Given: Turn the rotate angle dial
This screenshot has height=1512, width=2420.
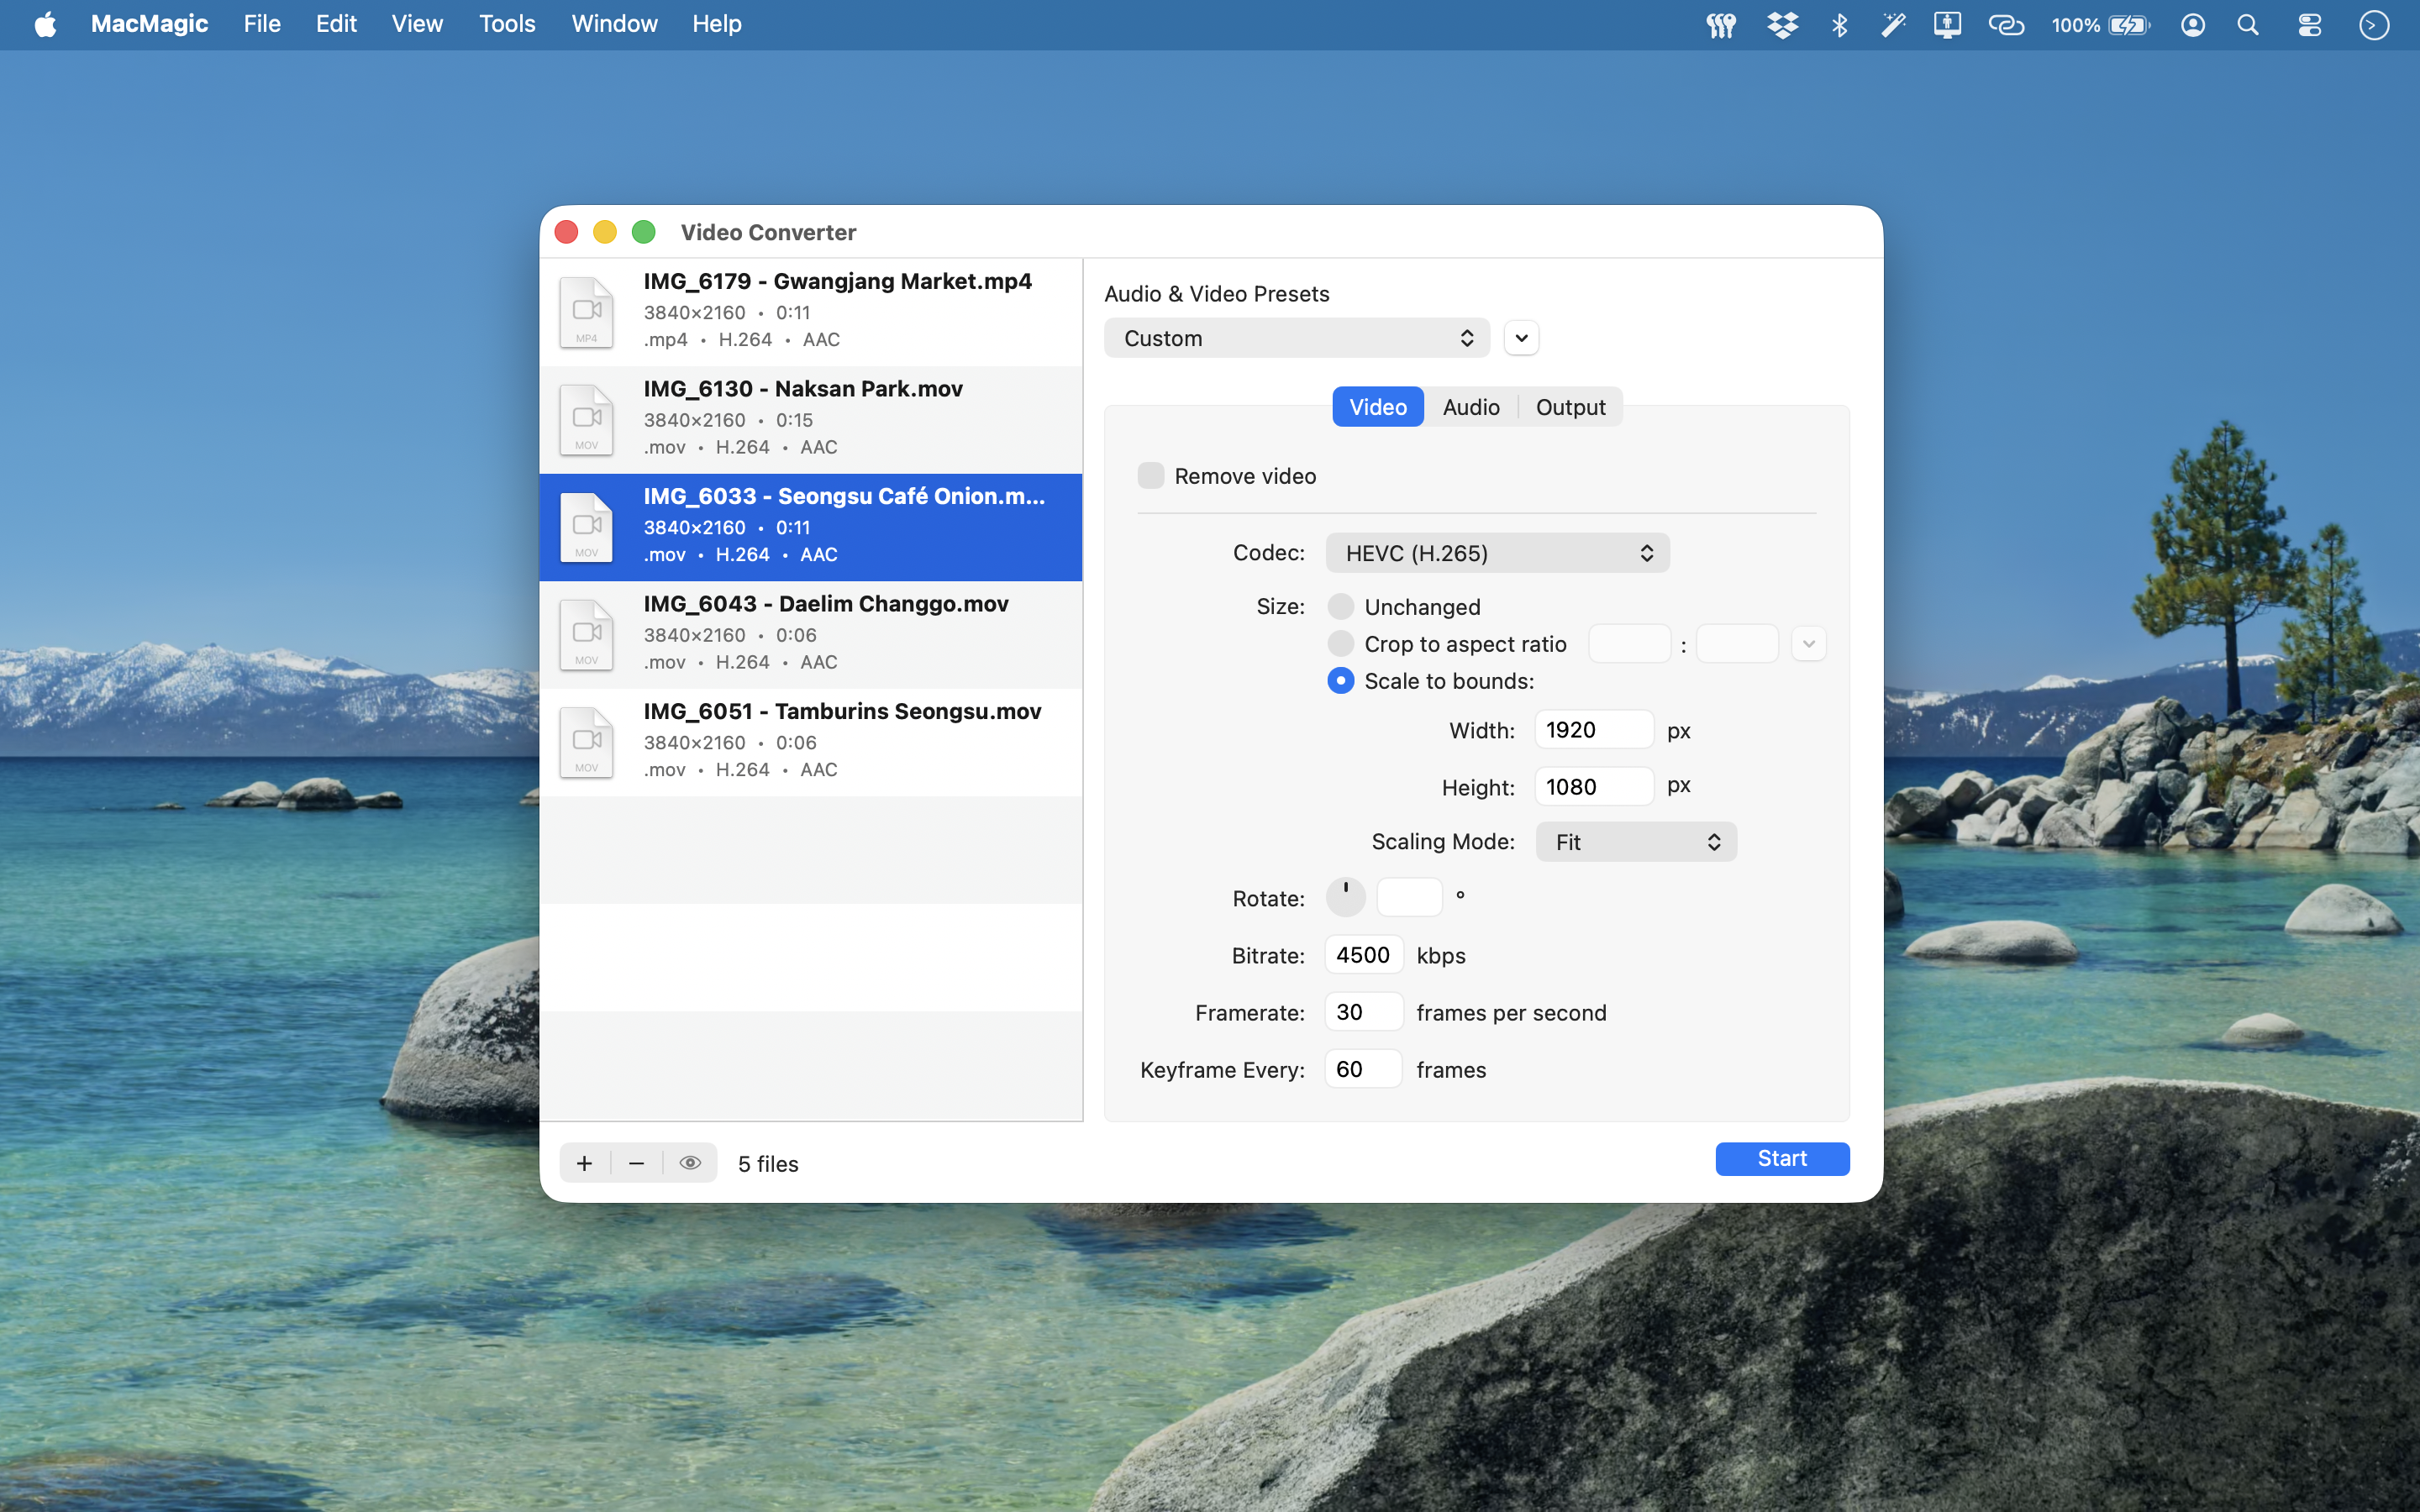Looking at the screenshot, I should point(1345,897).
